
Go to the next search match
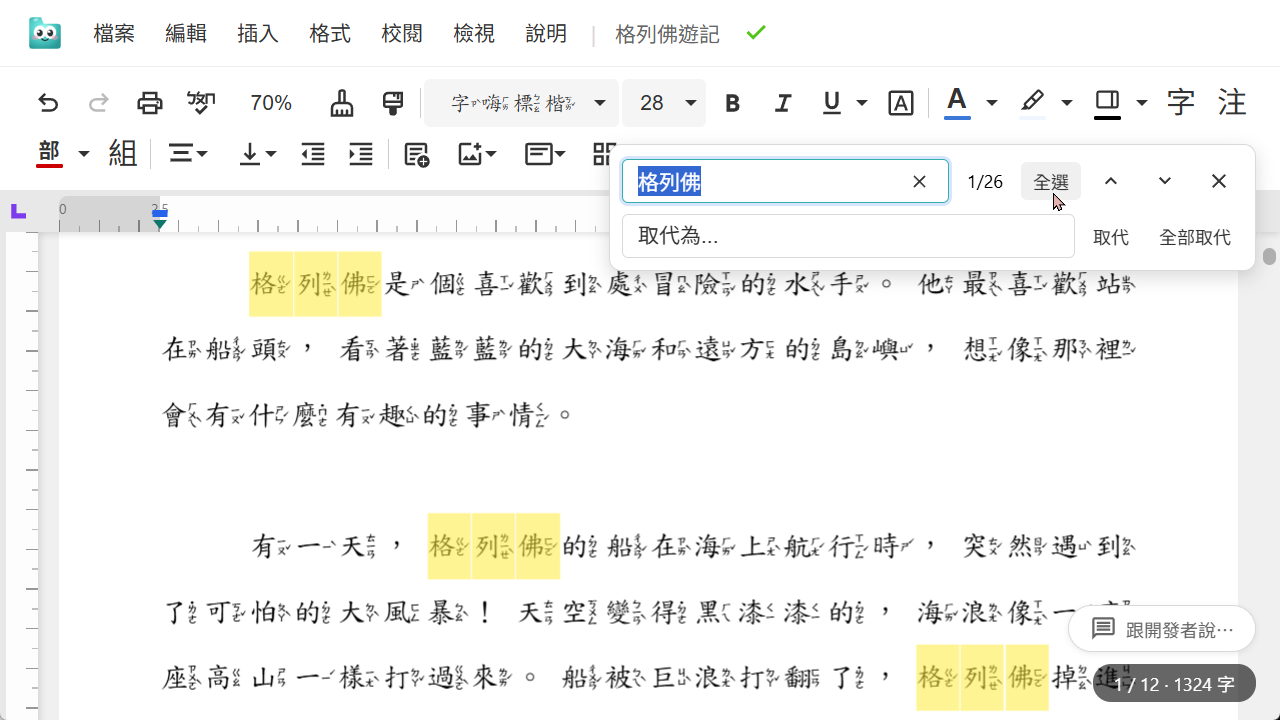click(x=1165, y=181)
